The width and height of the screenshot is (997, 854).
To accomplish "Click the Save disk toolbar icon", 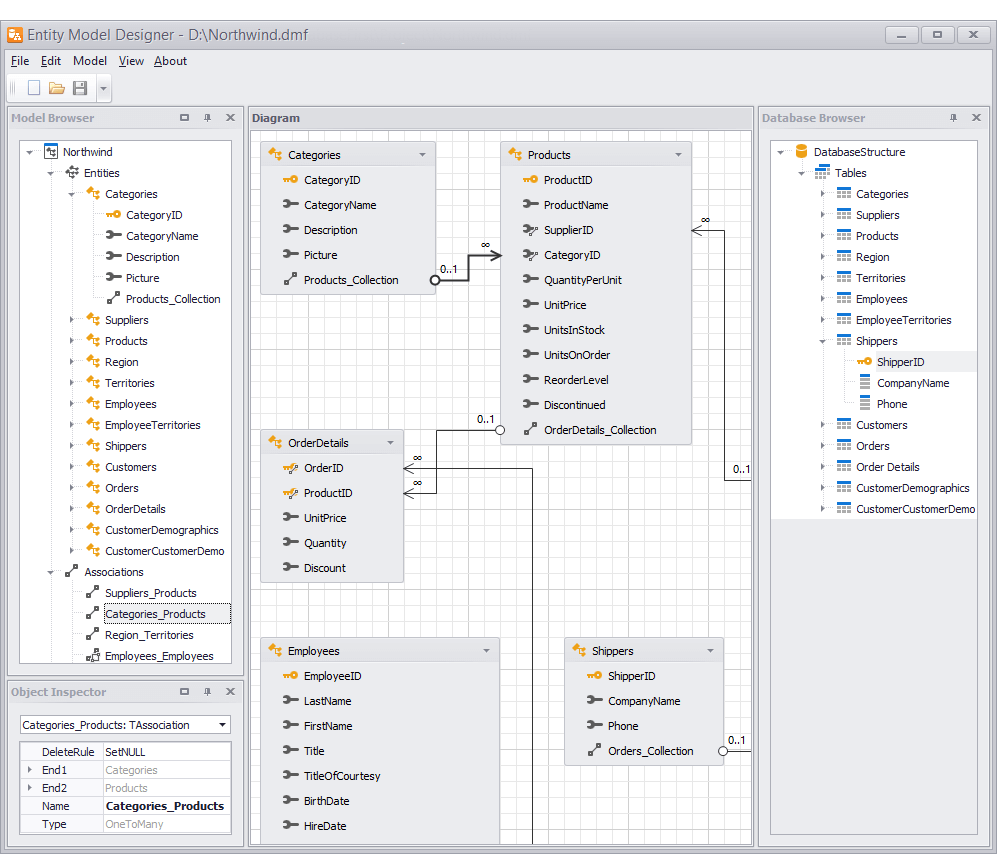I will 80,88.
